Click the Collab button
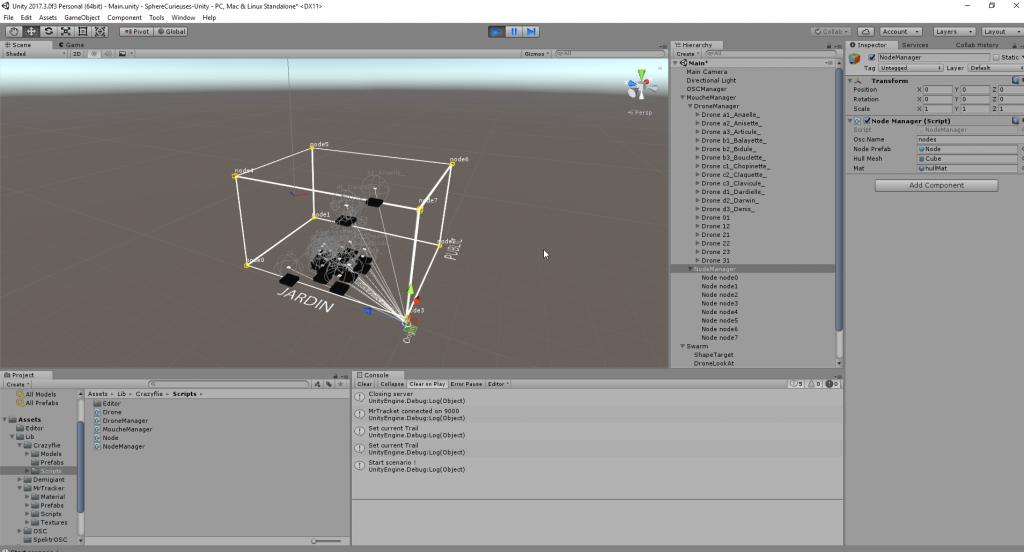This screenshot has width=1024, height=552. [x=831, y=31]
